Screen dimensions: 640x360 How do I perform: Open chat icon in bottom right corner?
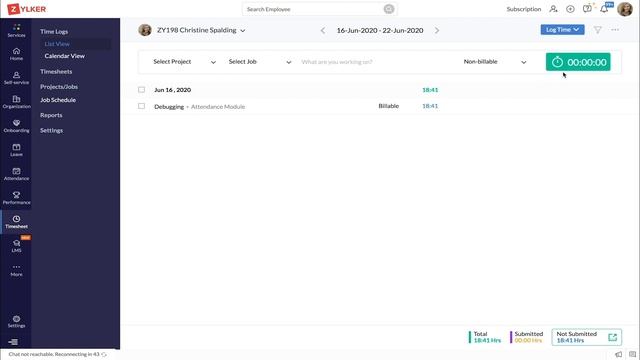click(633, 354)
